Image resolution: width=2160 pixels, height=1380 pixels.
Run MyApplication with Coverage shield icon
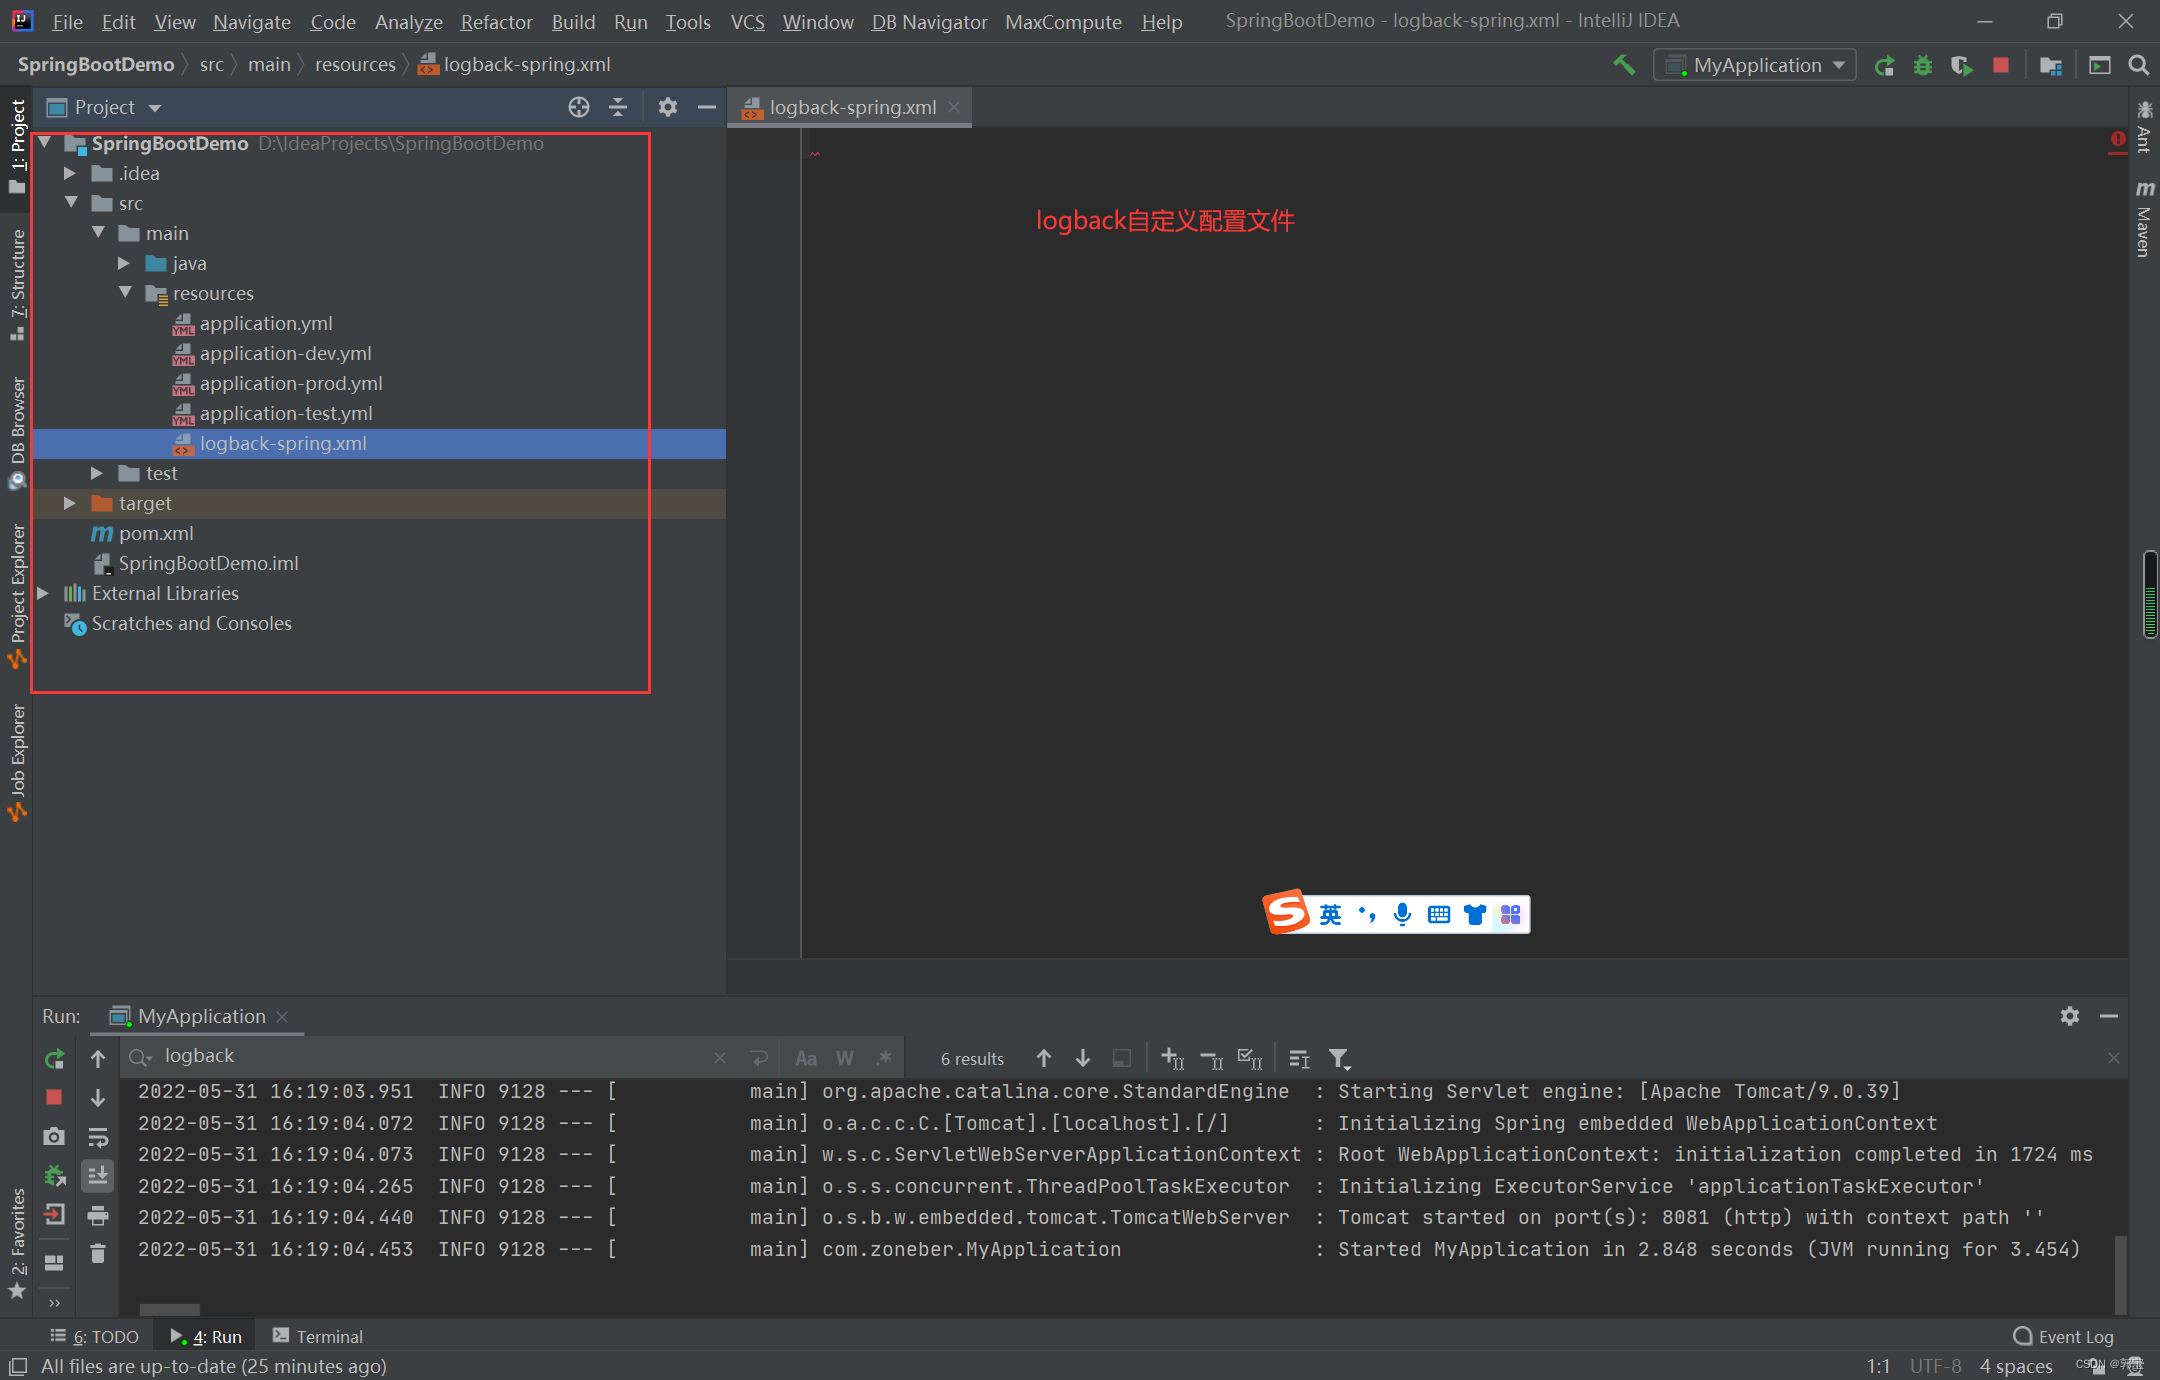click(1961, 64)
